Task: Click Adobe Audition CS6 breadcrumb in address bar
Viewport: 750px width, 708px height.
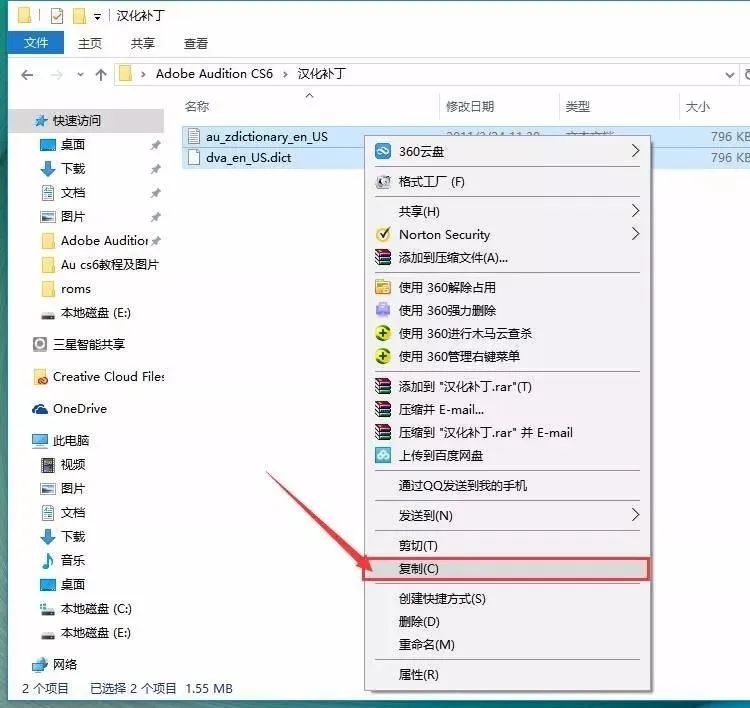Action: (x=214, y=74)
